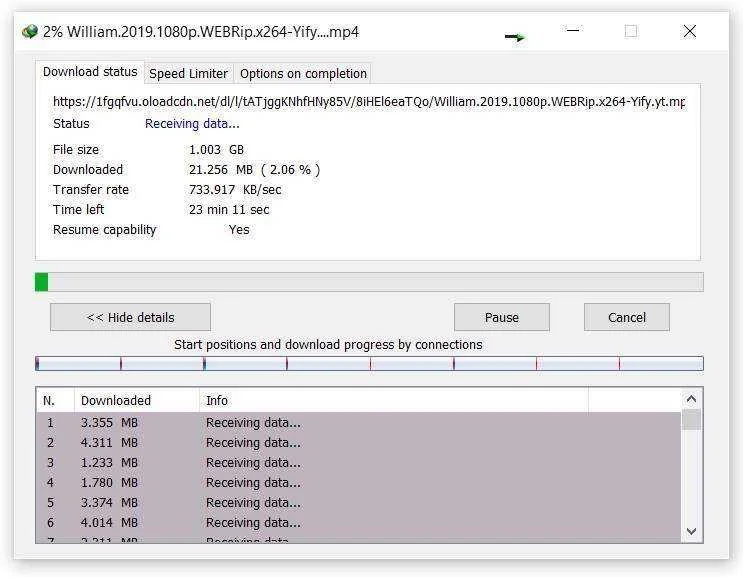The image size is (743, 577).
Task: Click the time left 23 min 11 sec
Action: point(229,209)
